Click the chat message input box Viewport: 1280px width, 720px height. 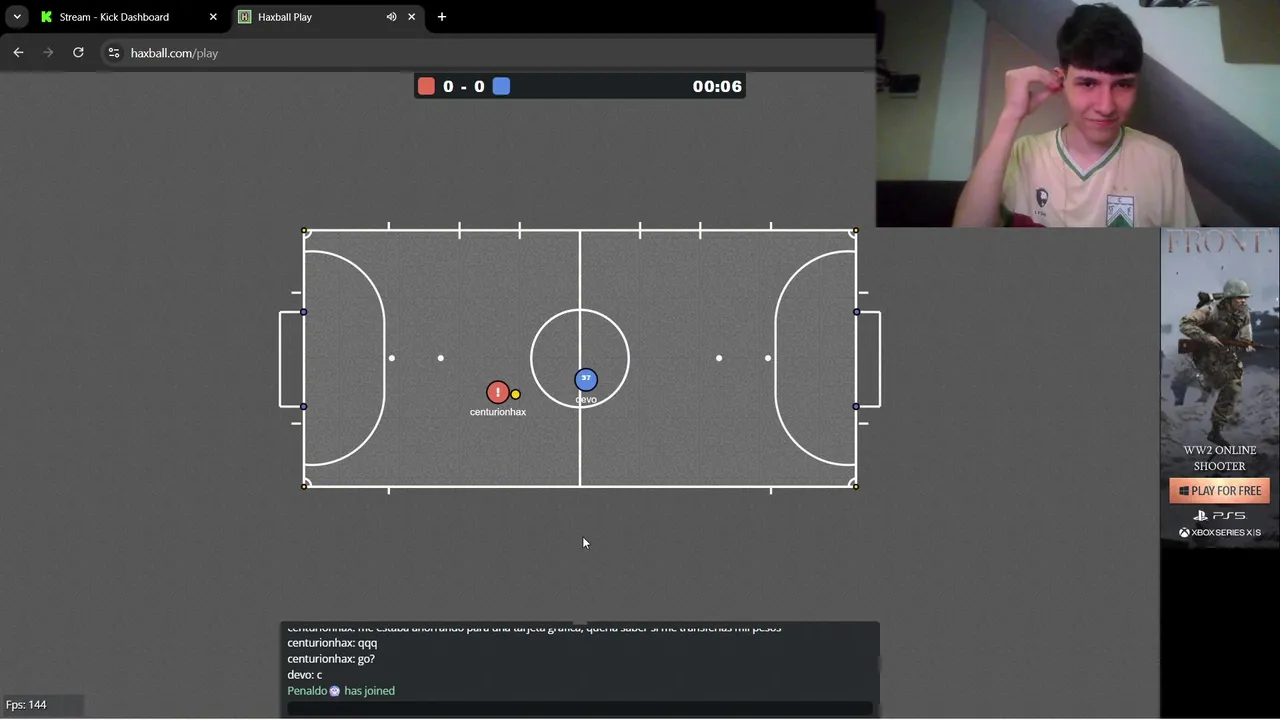click(580, 708)
